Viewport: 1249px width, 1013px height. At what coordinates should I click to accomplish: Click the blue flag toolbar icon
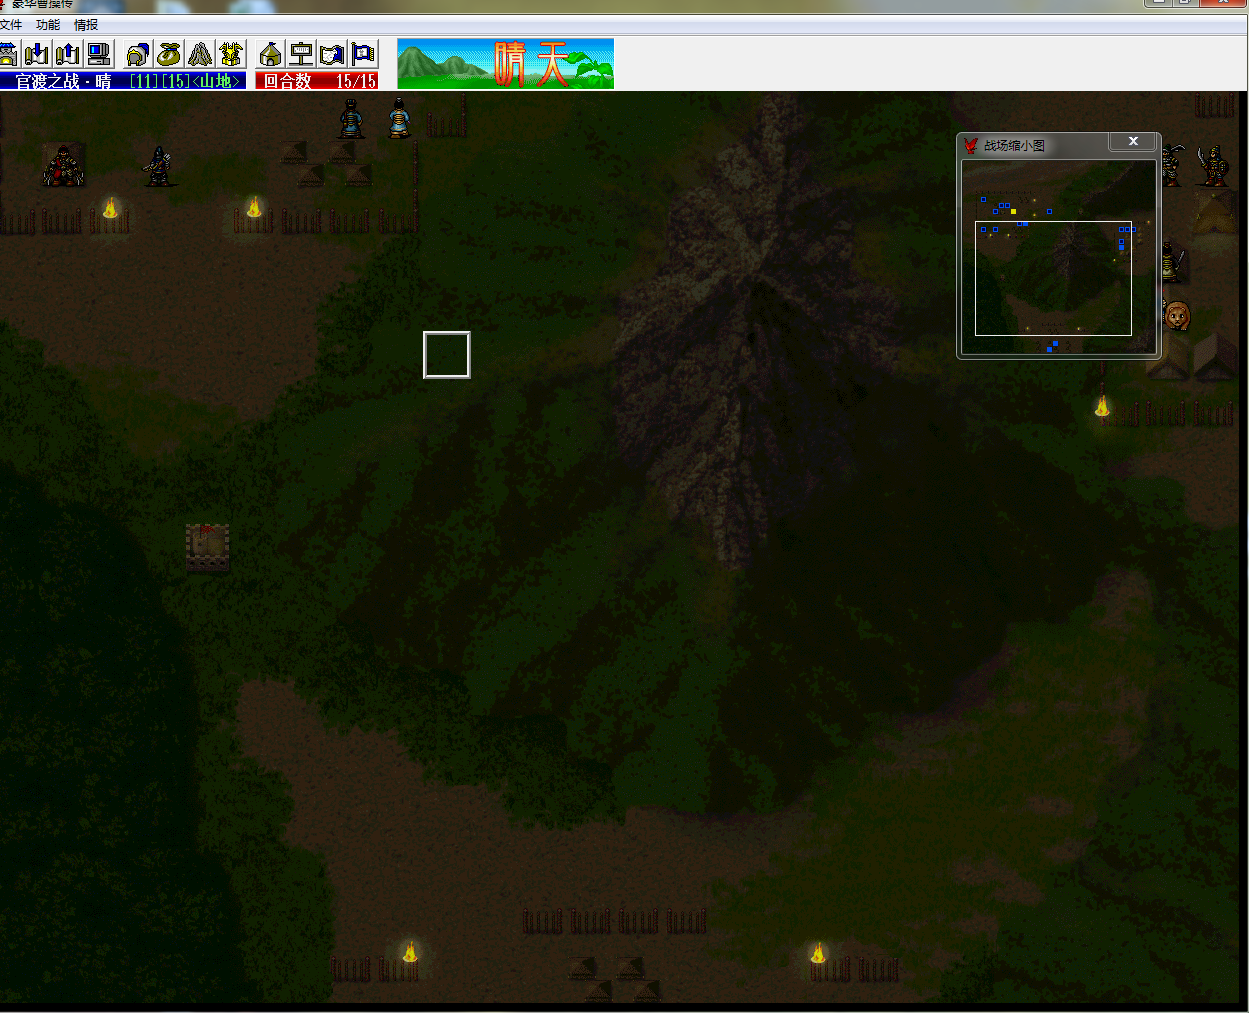(x=363, y=54)
